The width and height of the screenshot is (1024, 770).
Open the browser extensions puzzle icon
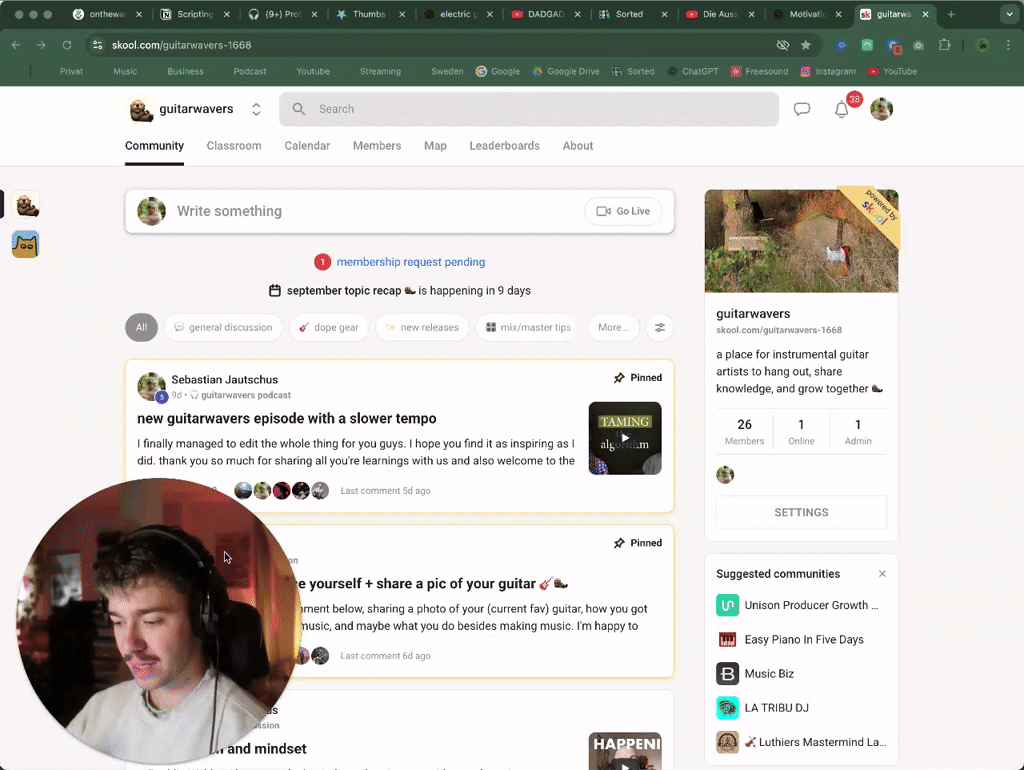tap(944, 45)
